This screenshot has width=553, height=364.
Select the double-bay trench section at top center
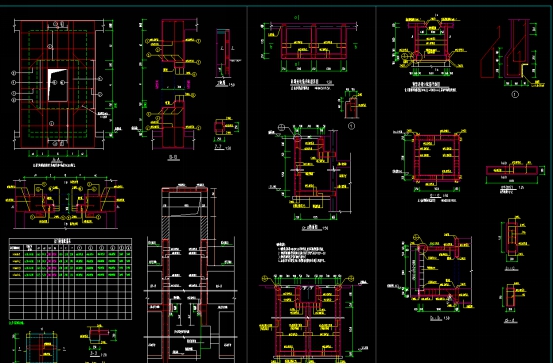[313, 42]
